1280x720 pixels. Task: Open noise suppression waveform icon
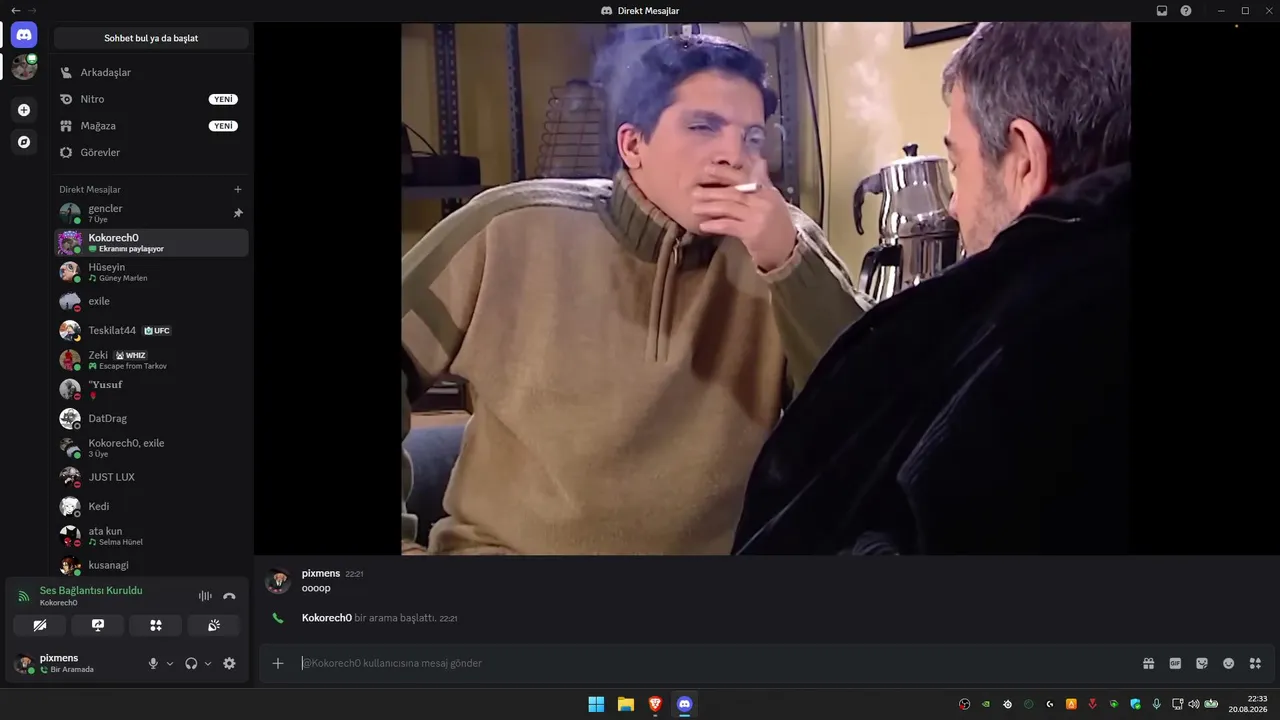[x=205, y=596]
